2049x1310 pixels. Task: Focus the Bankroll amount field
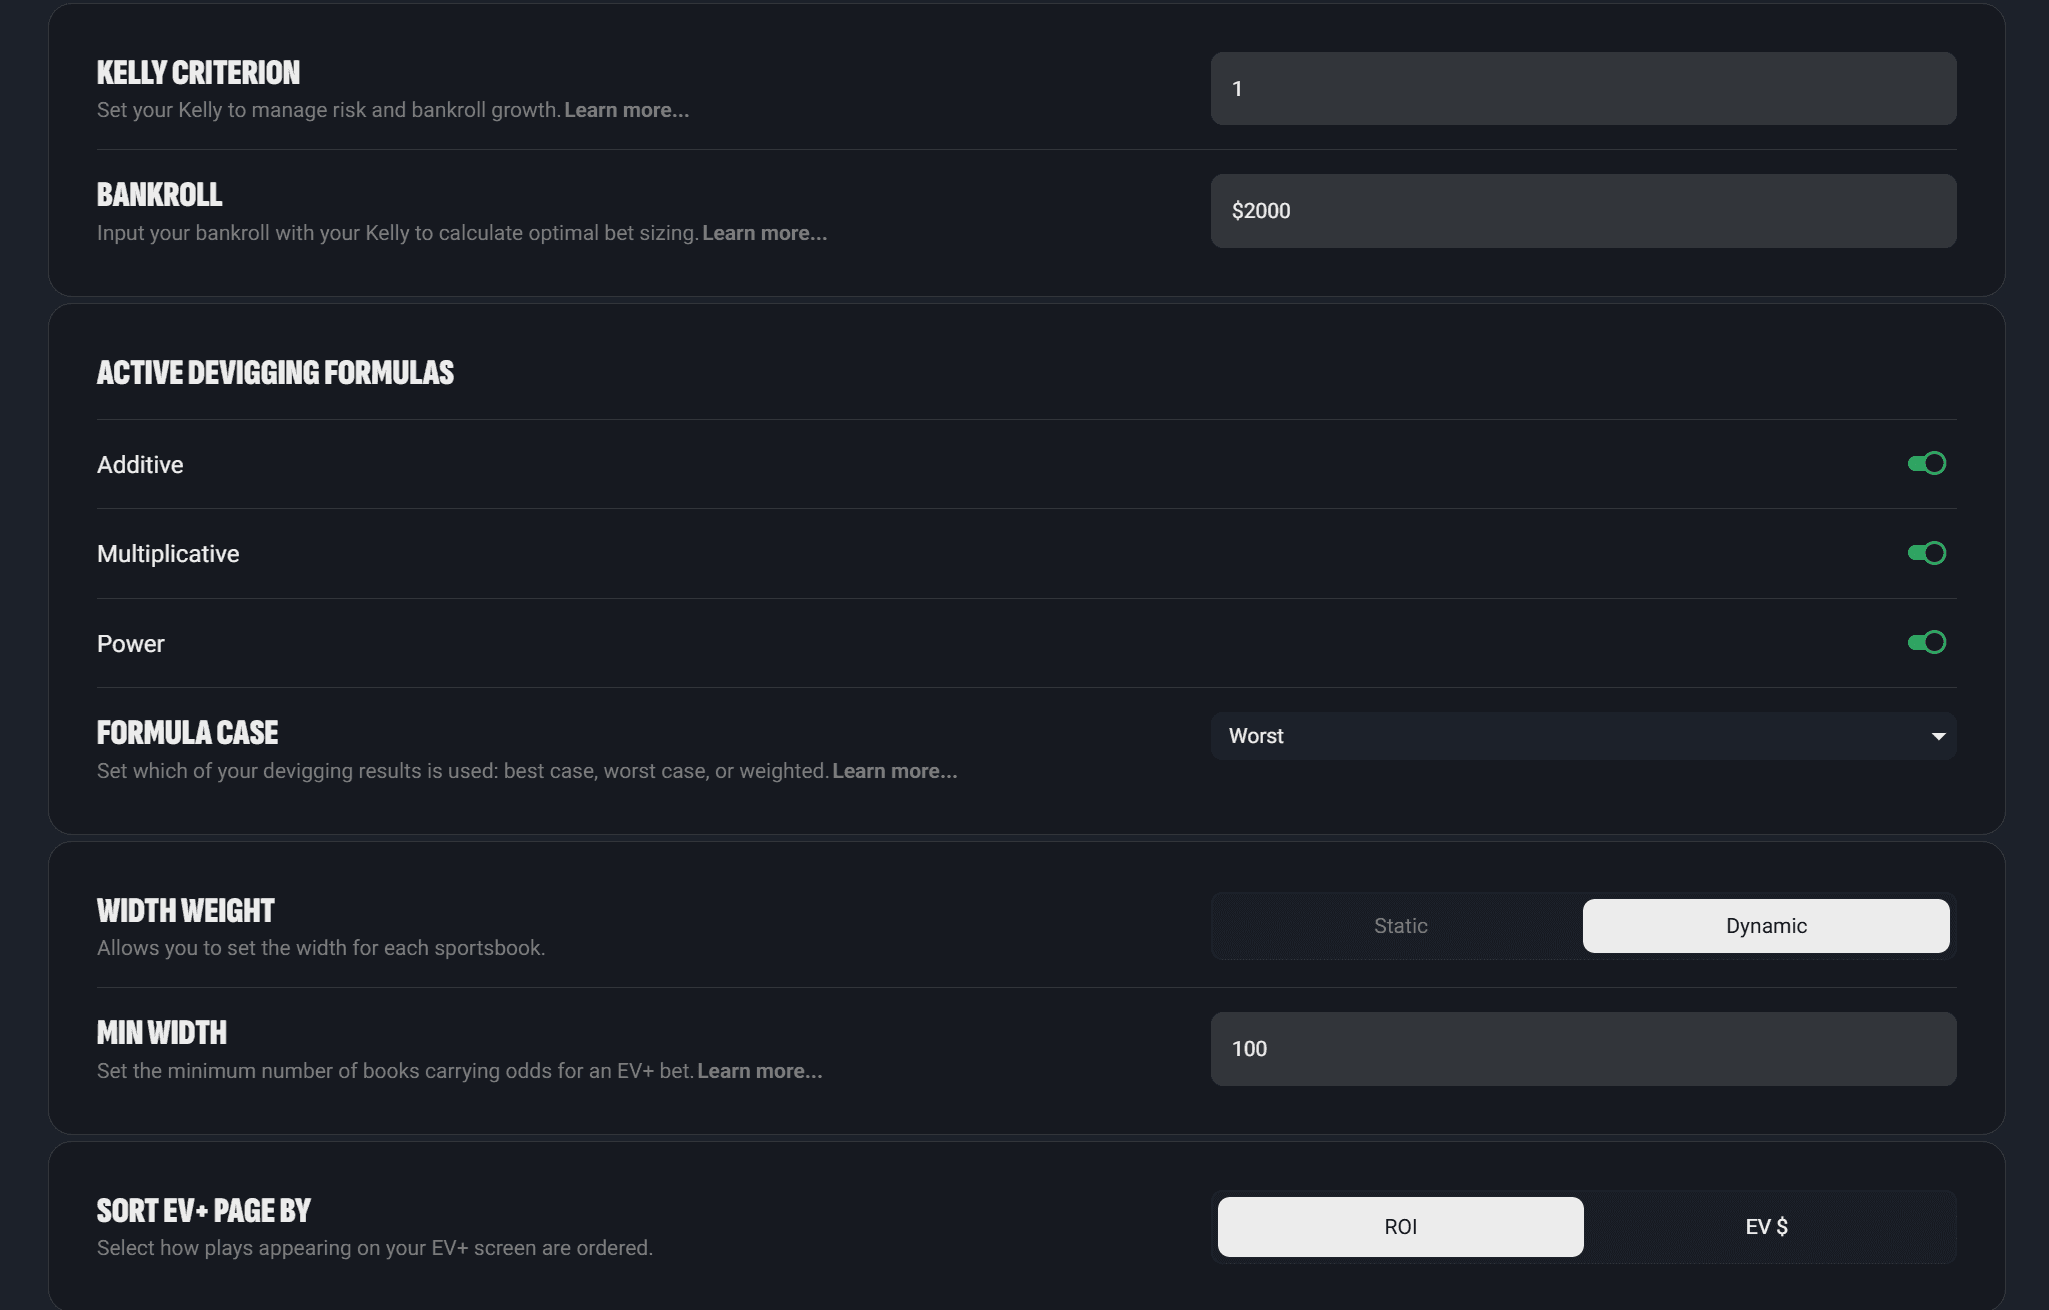(1582, 211)
